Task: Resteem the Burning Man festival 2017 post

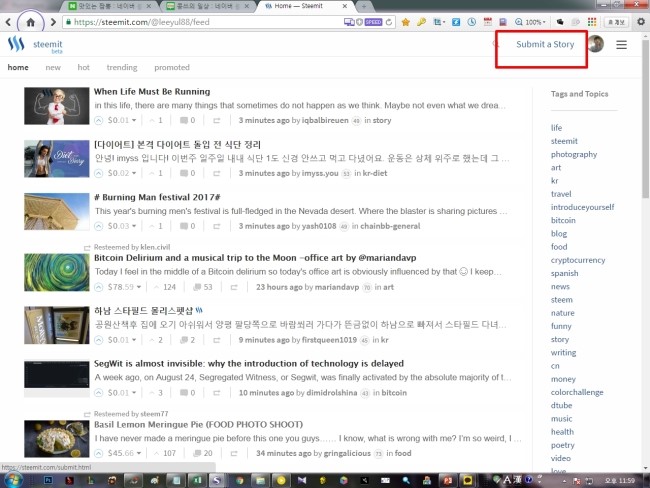Action: 232,227
